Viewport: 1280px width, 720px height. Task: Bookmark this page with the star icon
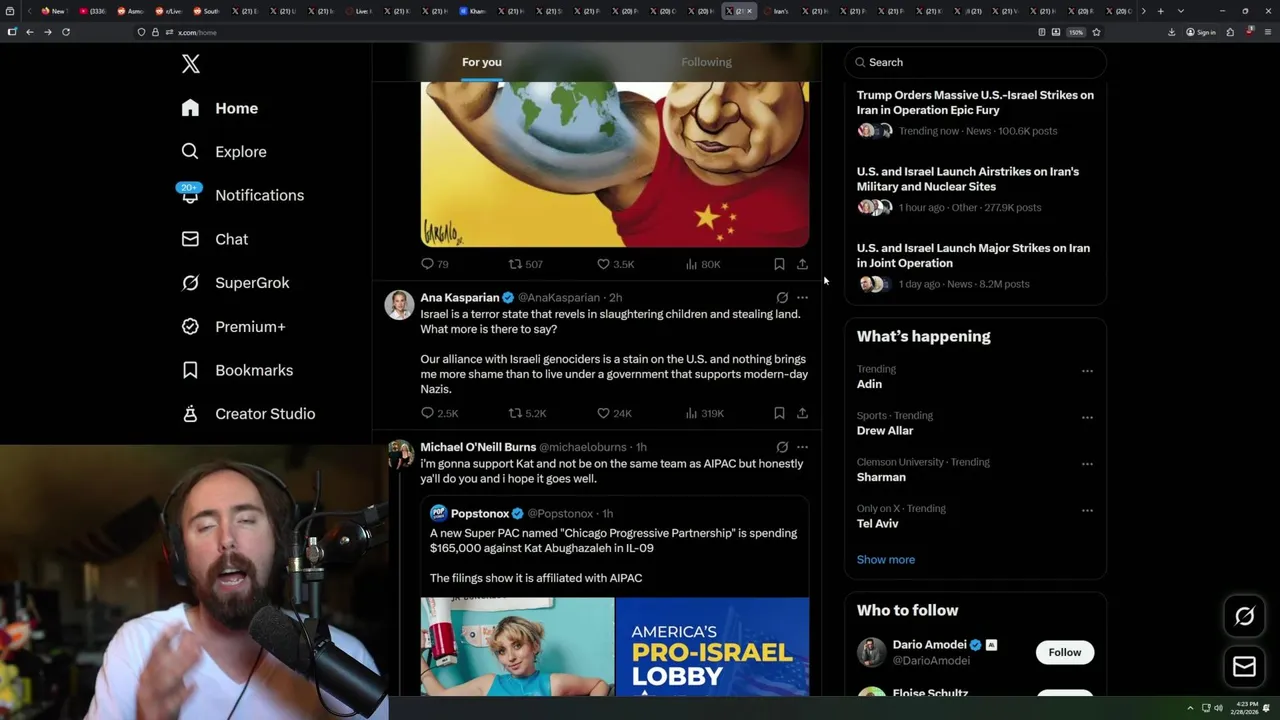tap(1096, 32)
